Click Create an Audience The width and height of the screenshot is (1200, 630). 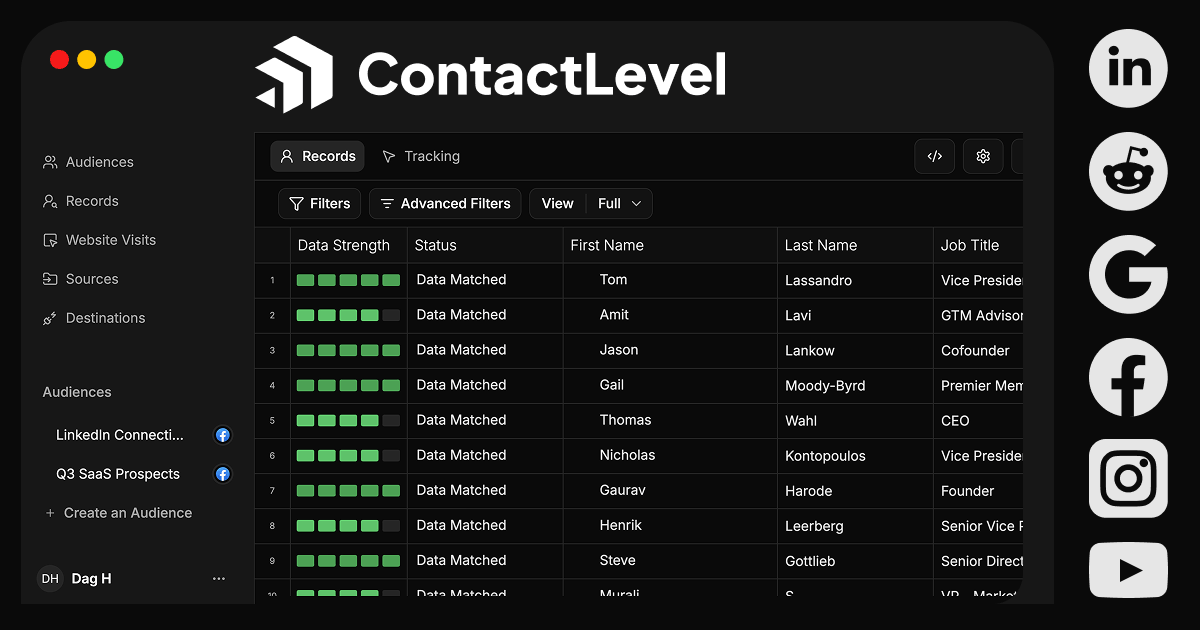118,513
